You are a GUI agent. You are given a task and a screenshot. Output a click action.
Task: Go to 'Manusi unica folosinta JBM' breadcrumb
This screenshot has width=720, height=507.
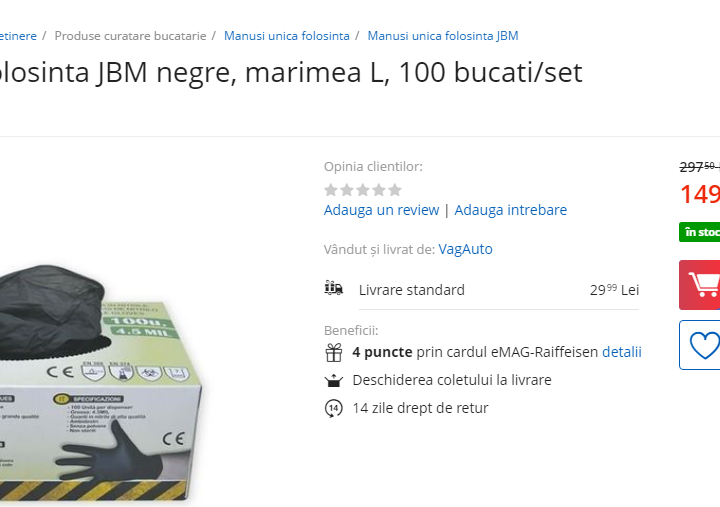click(443, 36)
